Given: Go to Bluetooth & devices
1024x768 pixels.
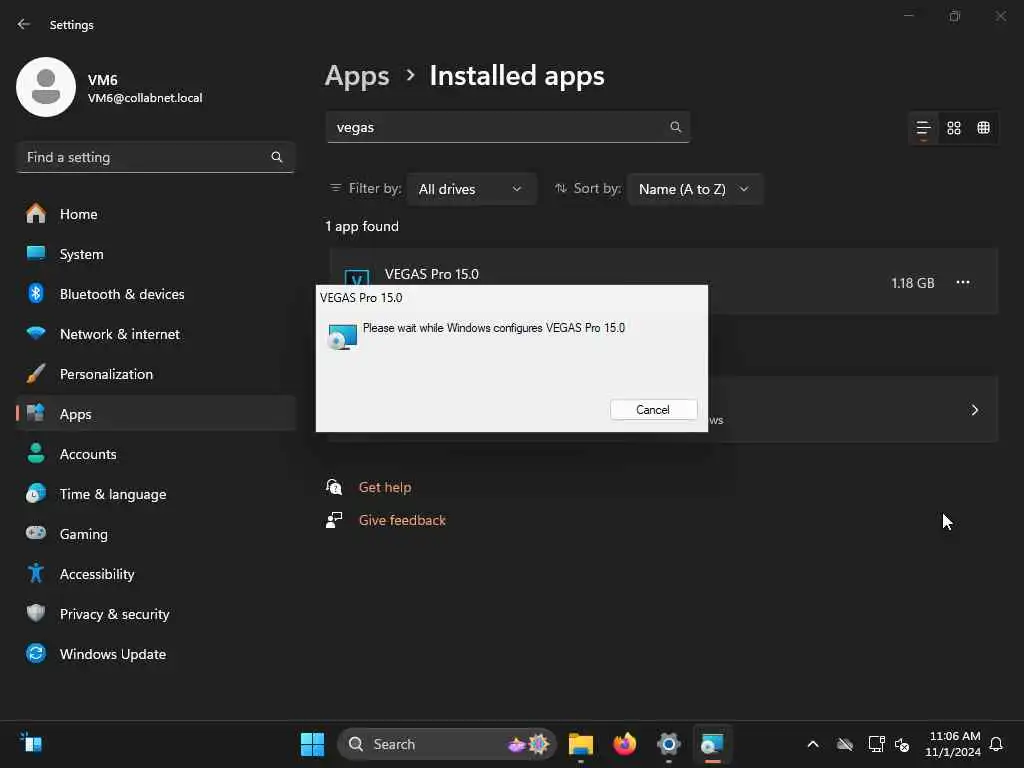Looking at the screenshot, I should click(155, 294).
